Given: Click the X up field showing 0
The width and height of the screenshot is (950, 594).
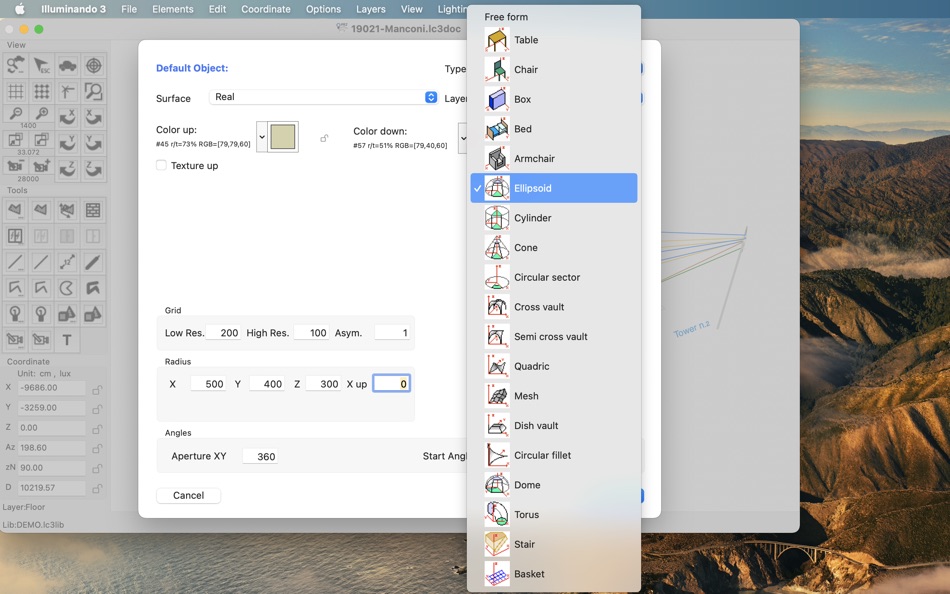Looking at the screenshot, I should click(x=391, y=384).
